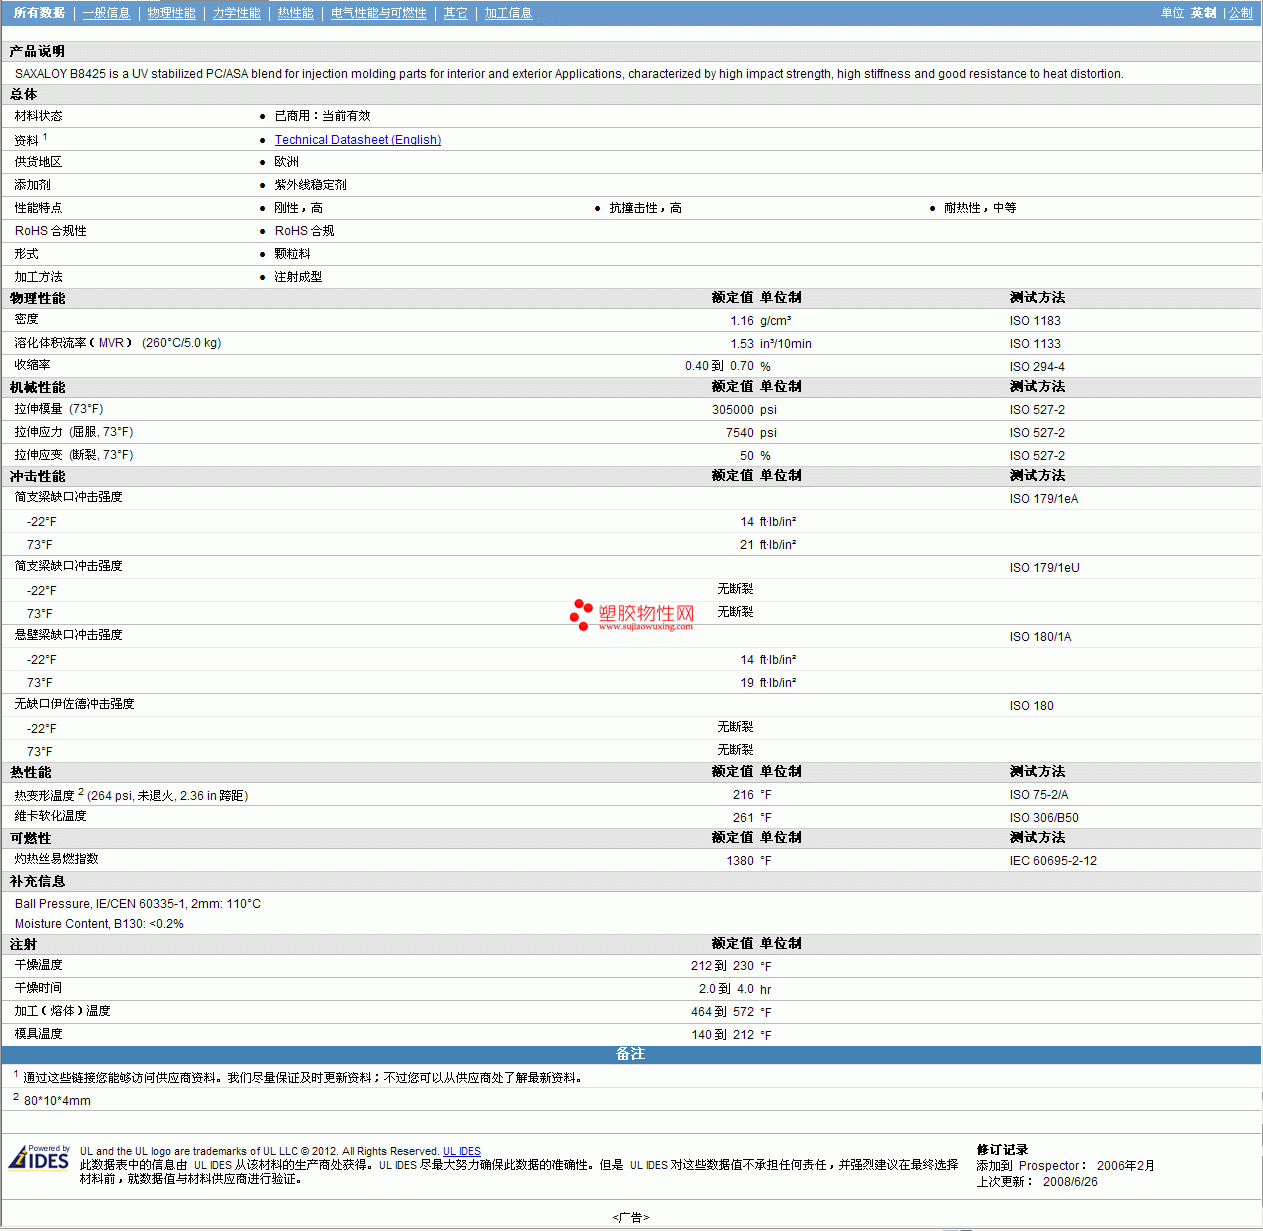Select the 所有数据 tab
1263x1231 pixels.
click(39, 13)
